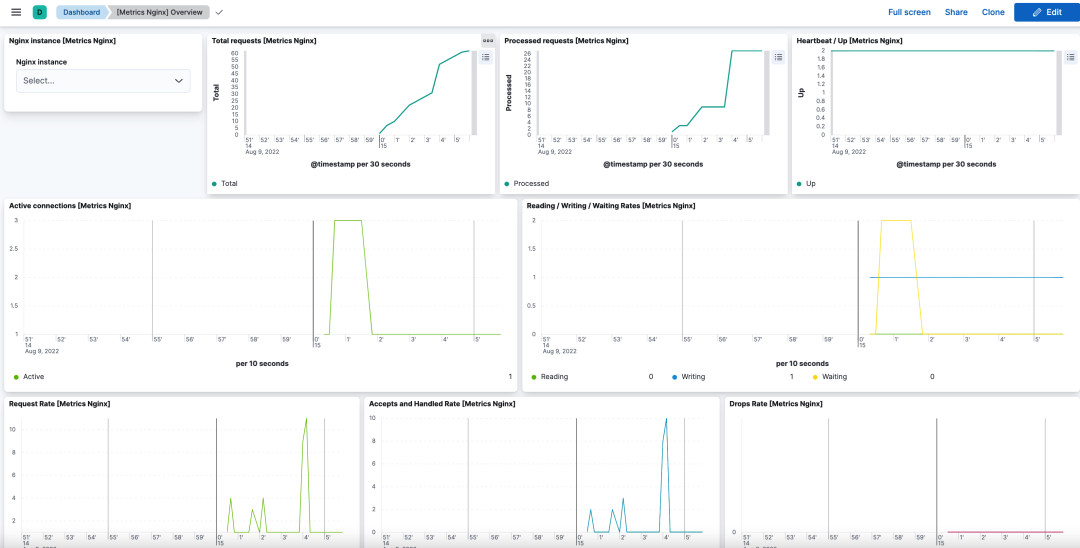Open the Share menu
1080x548 pixels.
tap(956, 12)
